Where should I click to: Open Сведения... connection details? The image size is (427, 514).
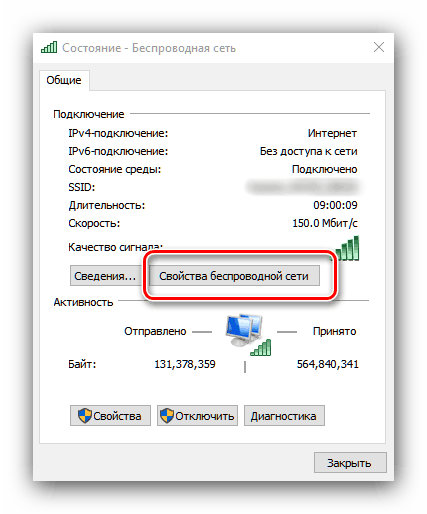coord(105,276)
